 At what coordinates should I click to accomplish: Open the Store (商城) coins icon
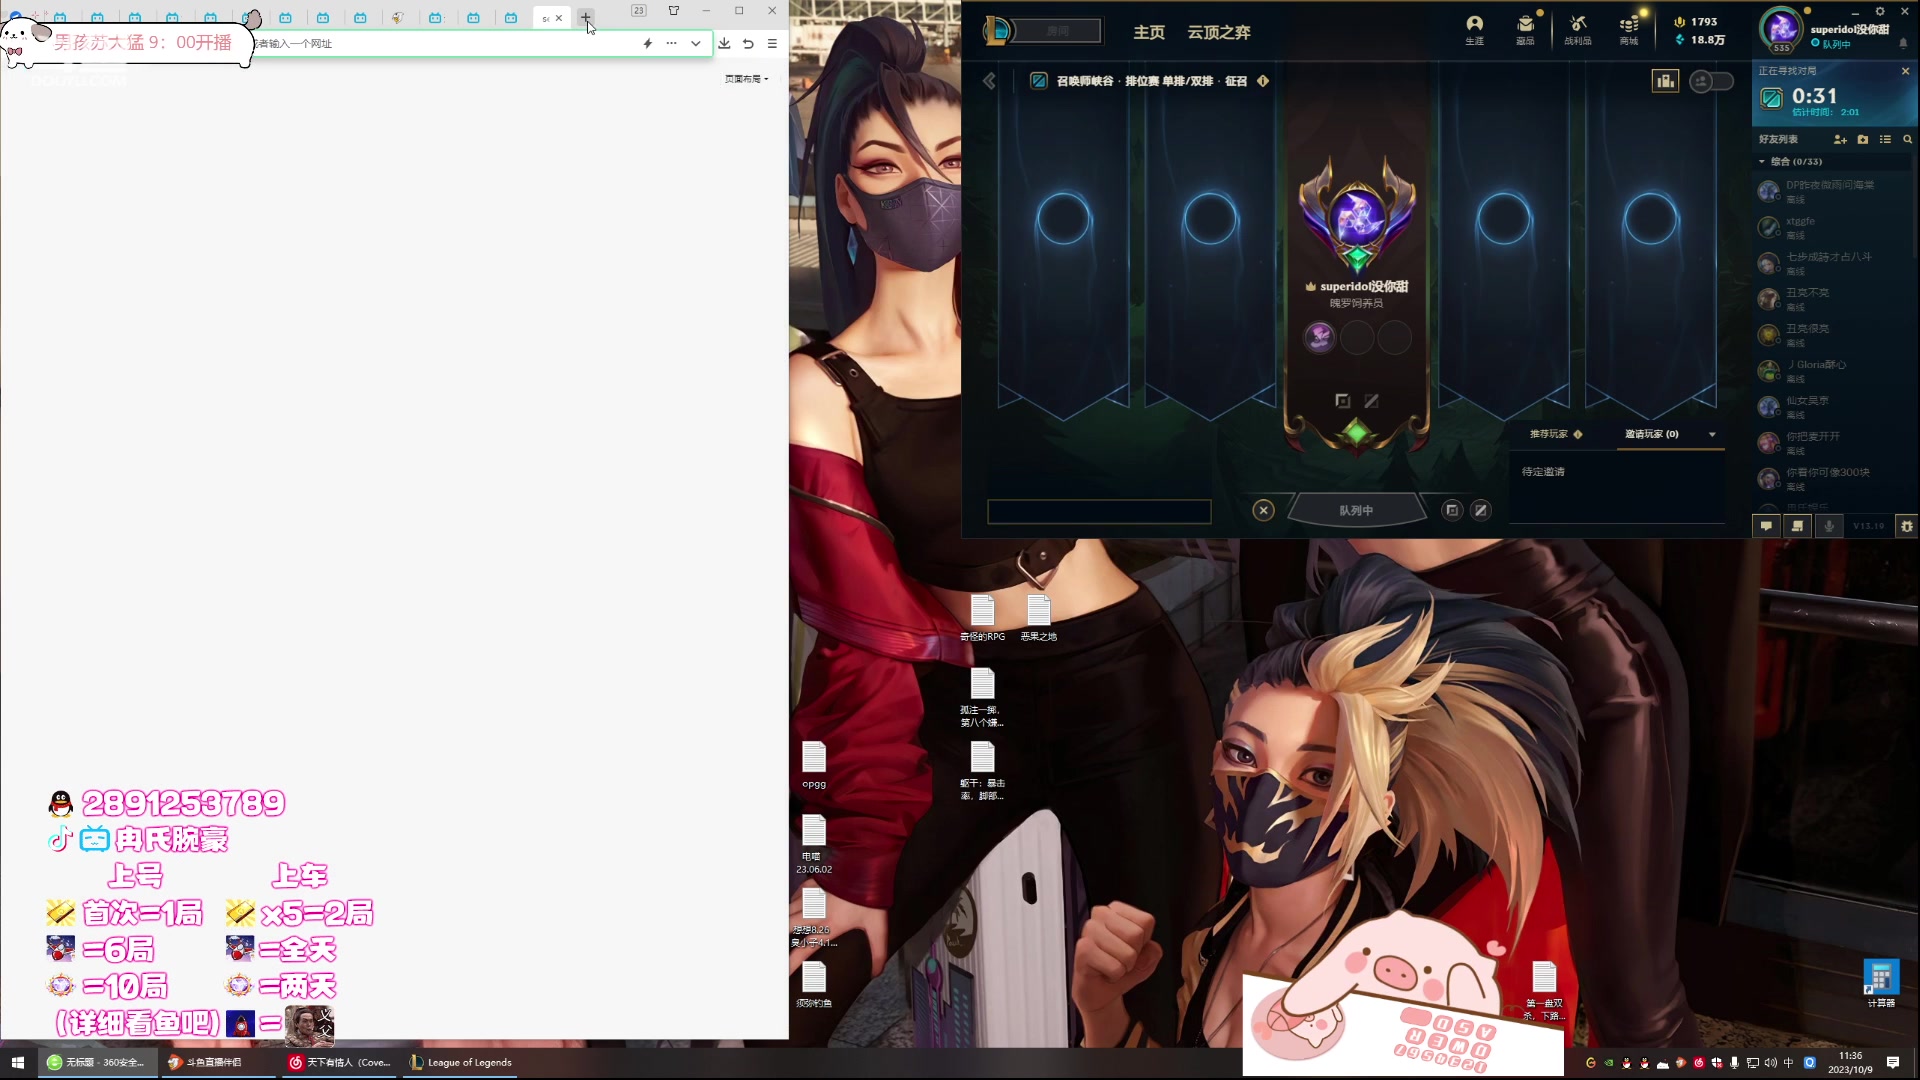[1629, 30]
